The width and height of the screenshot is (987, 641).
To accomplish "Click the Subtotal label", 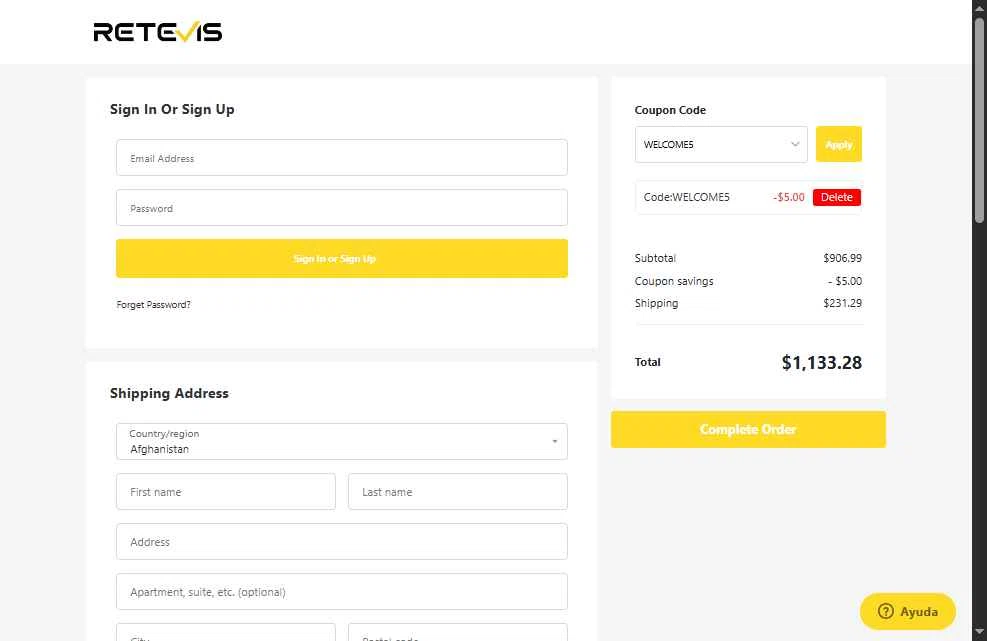I will (x=655, y=258).
